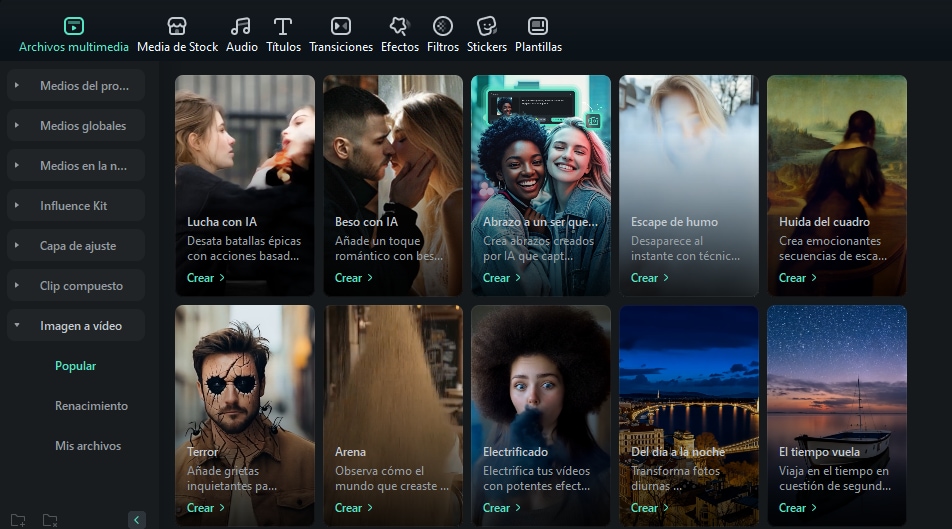Select the Renacimiento category

[91, 406]
